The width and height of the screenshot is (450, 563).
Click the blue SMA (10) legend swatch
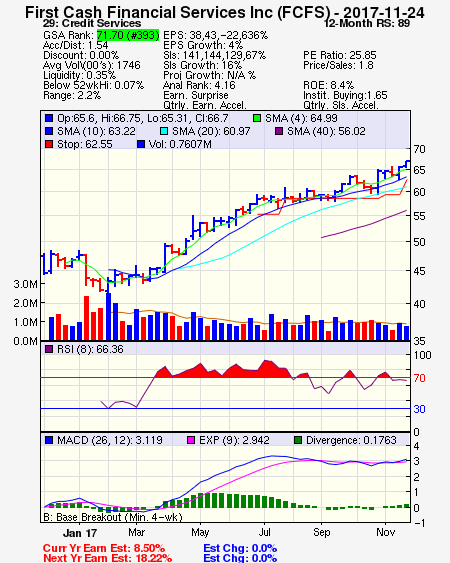tap(49, 131)
